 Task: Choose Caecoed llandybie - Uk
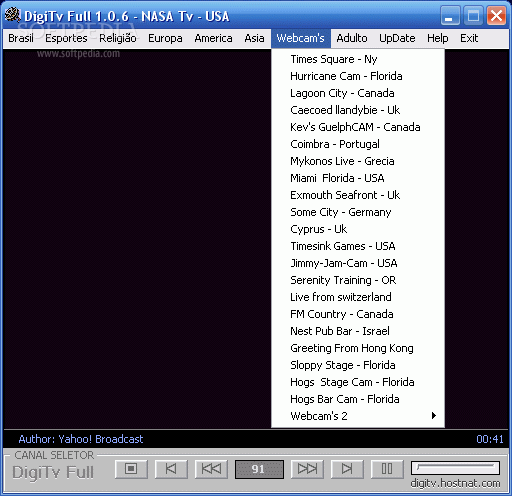(x=358, y=110)
